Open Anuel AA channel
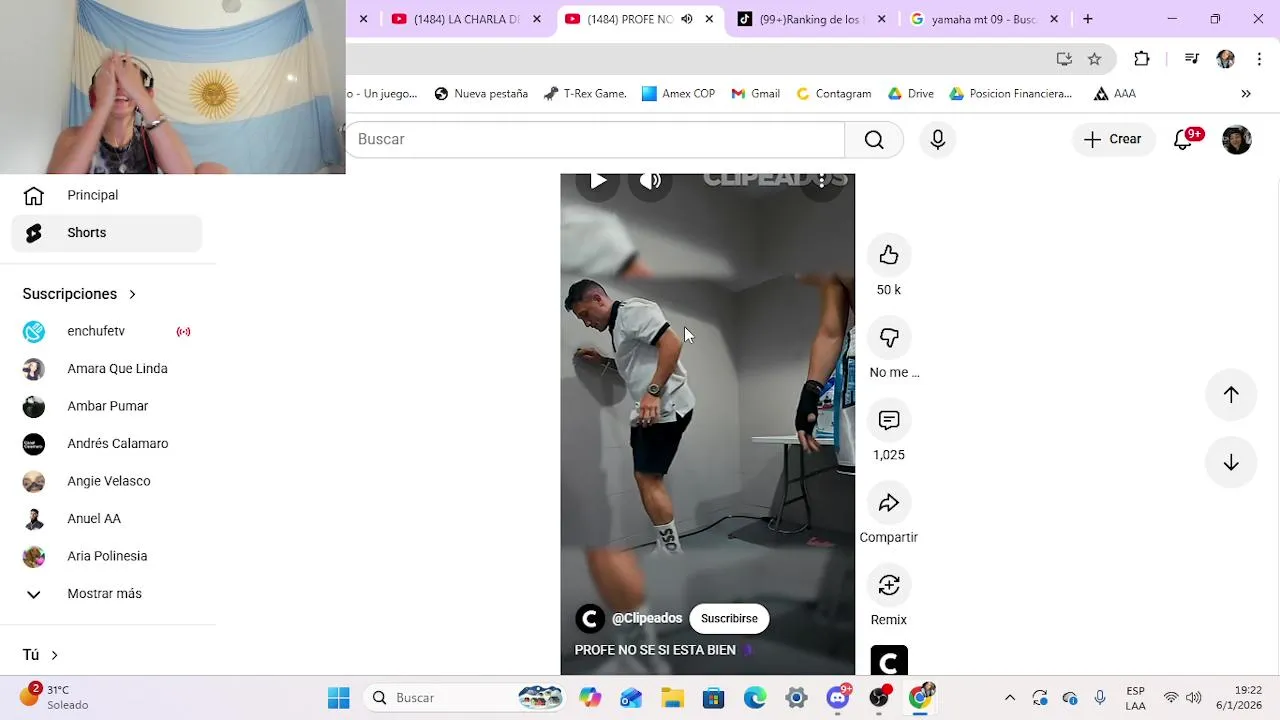Image resolution: width=1280 pixels, height=720 pixels. tap(107, 519)
